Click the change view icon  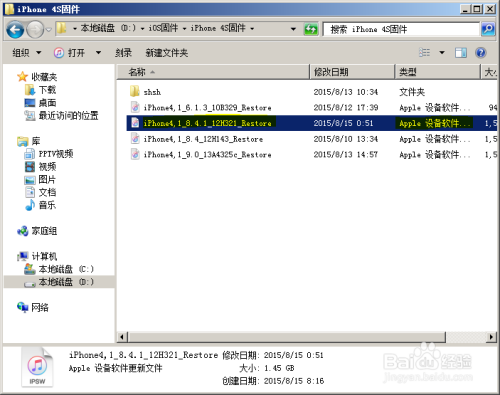click(425, 53)
